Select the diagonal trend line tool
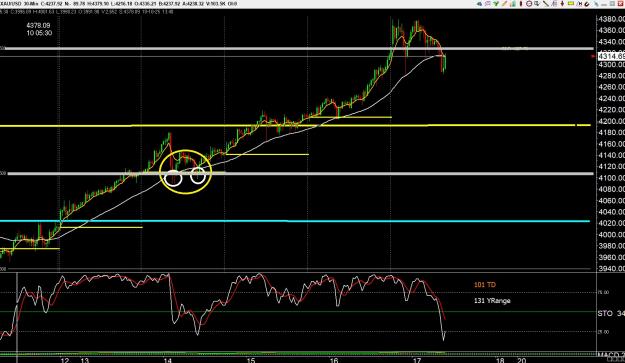Viewport: 625px width, 363px height. (546, 4)
